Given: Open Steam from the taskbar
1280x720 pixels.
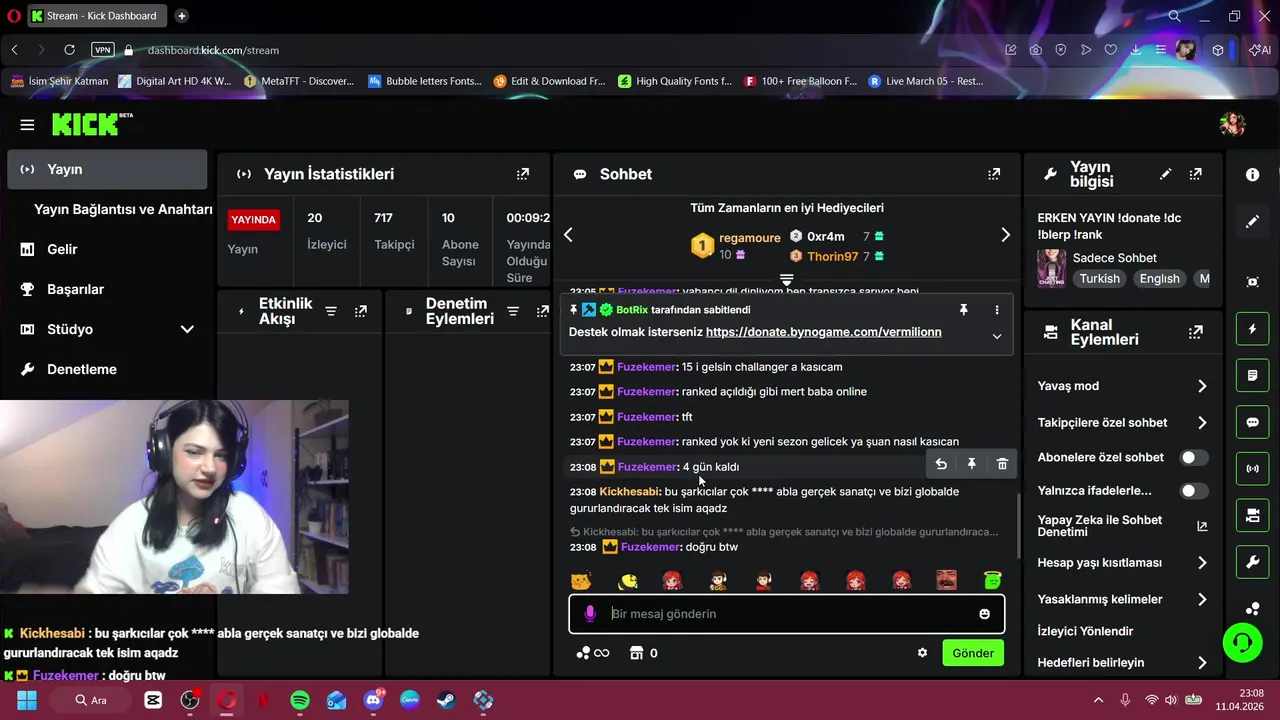Looking at the screenshot, I should coord(446,700).
